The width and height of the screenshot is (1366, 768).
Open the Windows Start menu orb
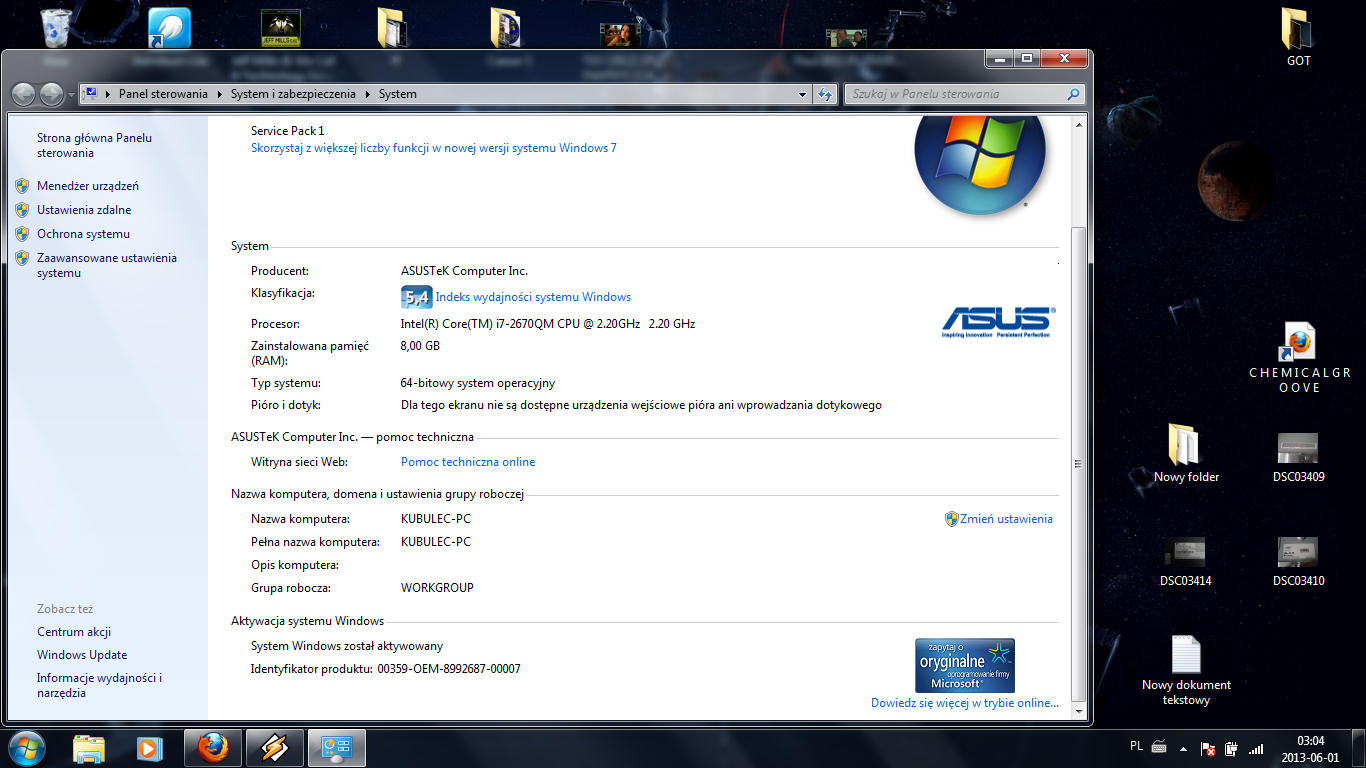tap(26, 747)
